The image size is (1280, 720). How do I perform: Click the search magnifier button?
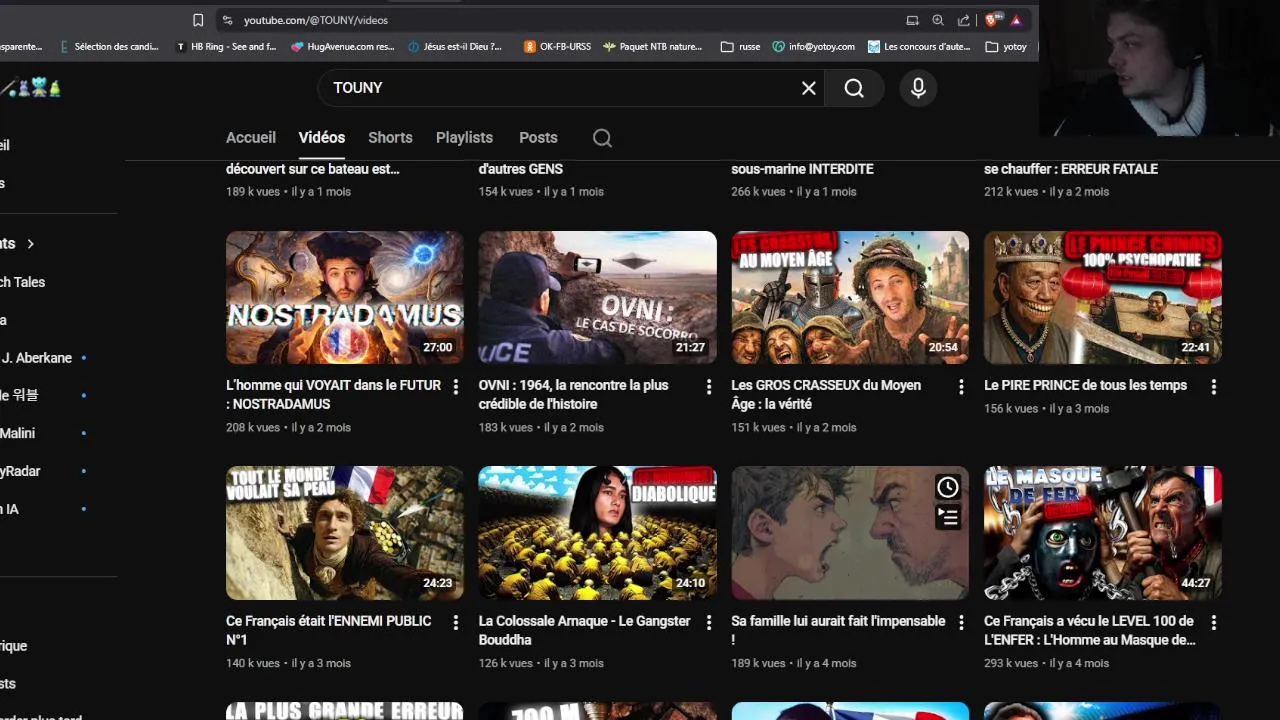click(854, 88)
